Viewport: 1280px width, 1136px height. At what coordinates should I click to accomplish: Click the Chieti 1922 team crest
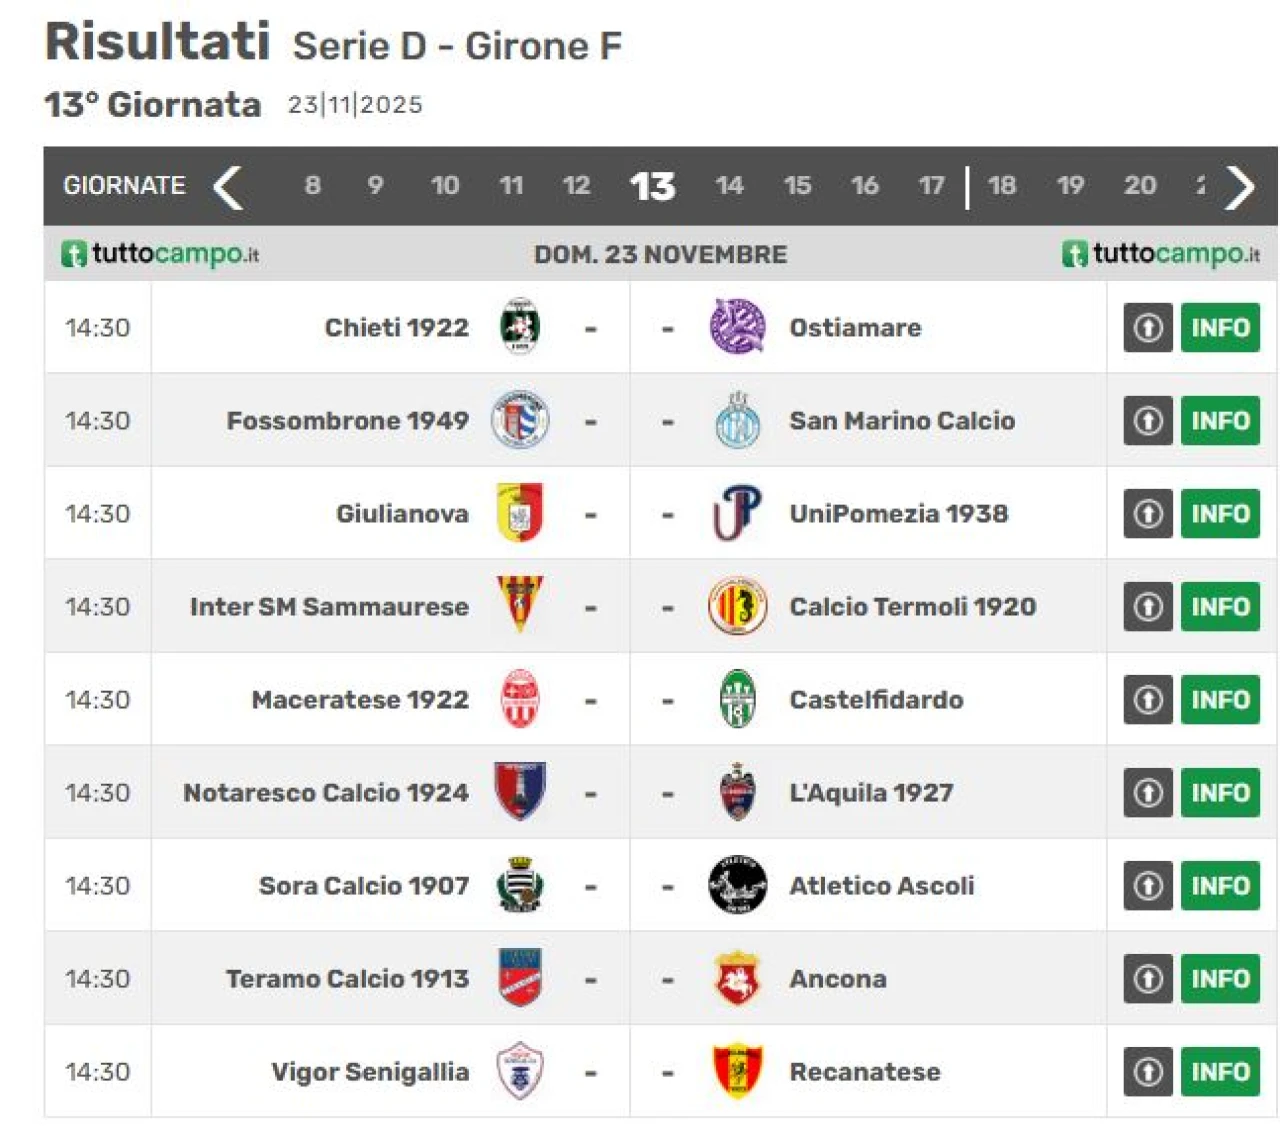(x=519, y=327)
